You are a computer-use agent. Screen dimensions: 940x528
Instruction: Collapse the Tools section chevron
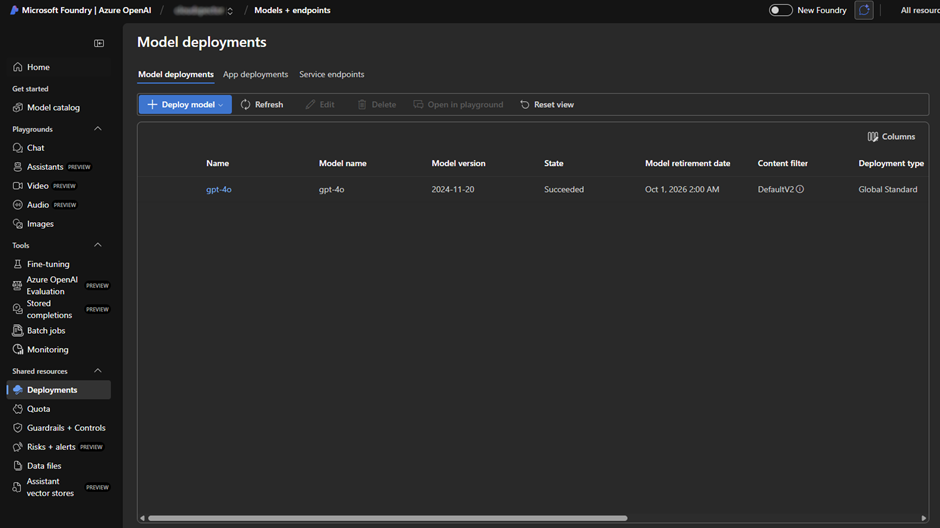tap(98, 245)
